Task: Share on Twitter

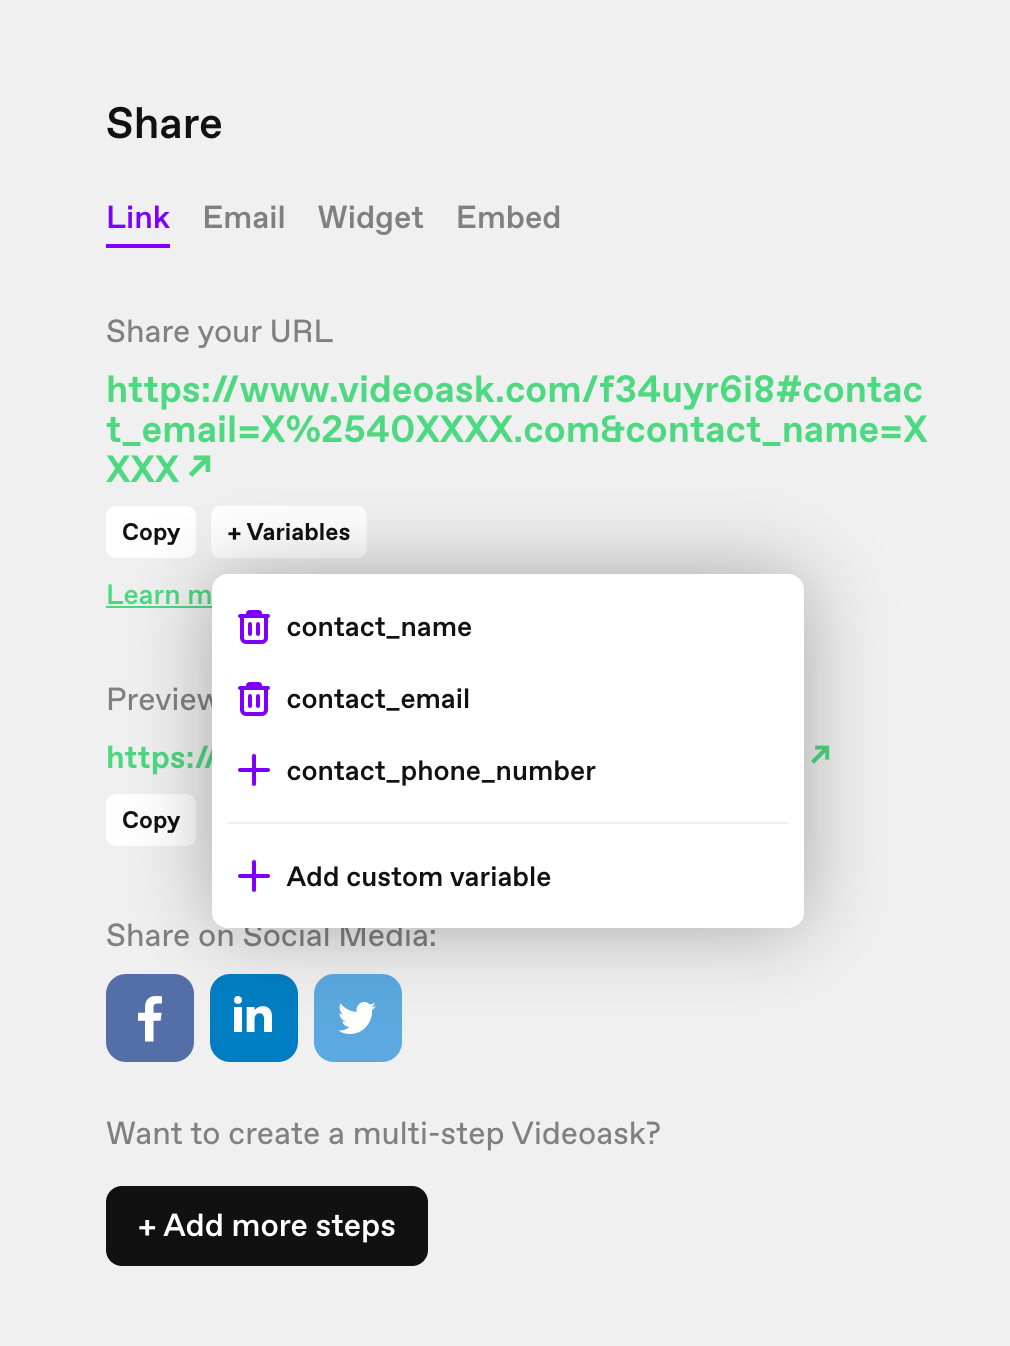Action: (x=358, y=1018)
